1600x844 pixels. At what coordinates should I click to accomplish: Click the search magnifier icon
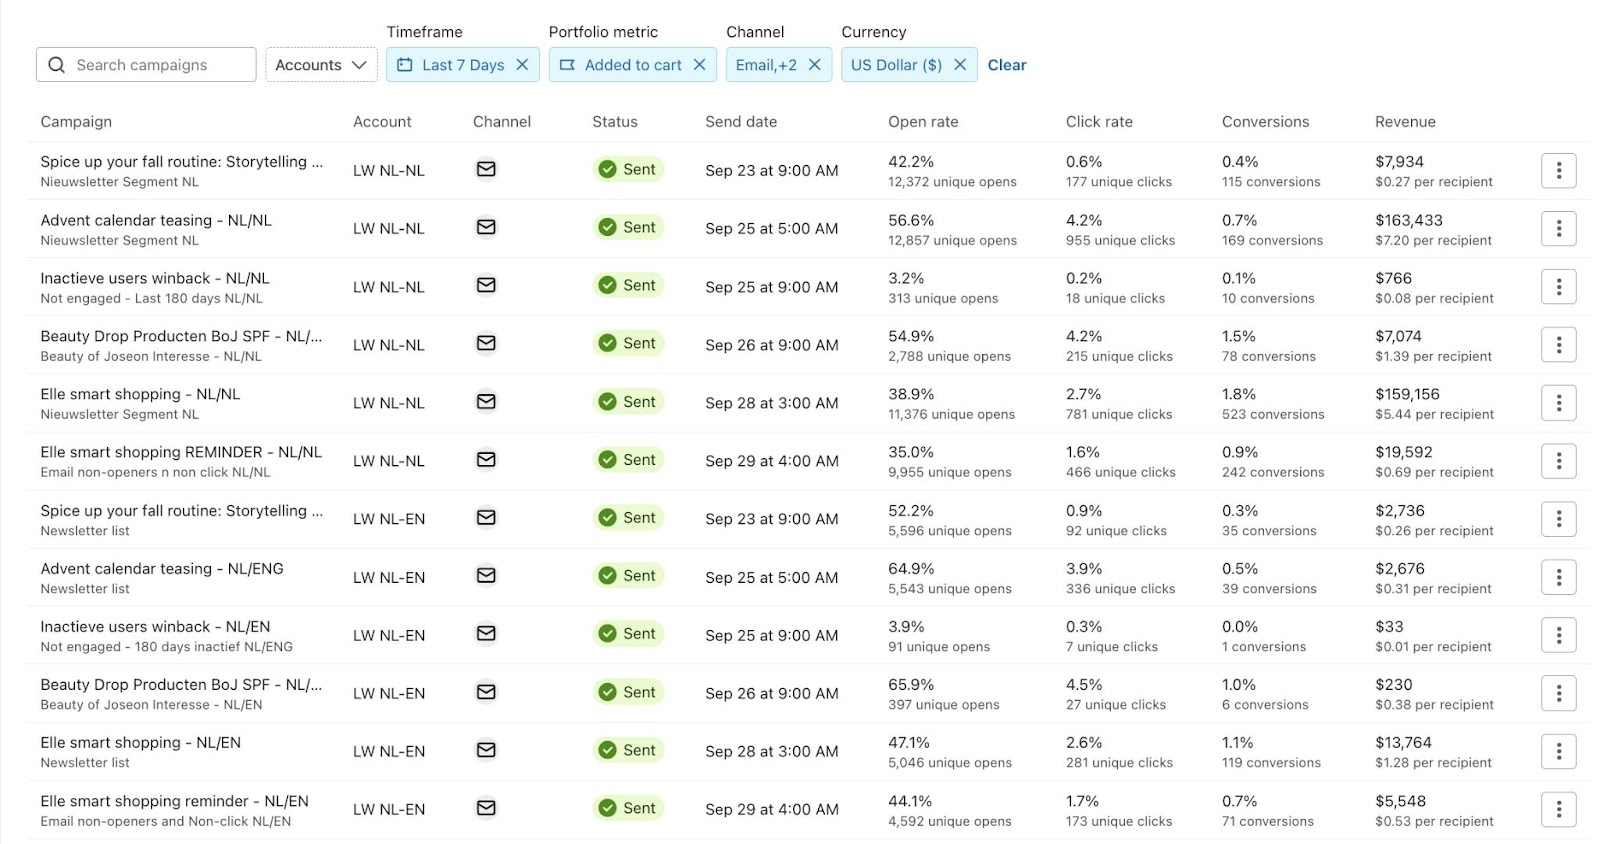pyautogui.click(x=57, y=65)
